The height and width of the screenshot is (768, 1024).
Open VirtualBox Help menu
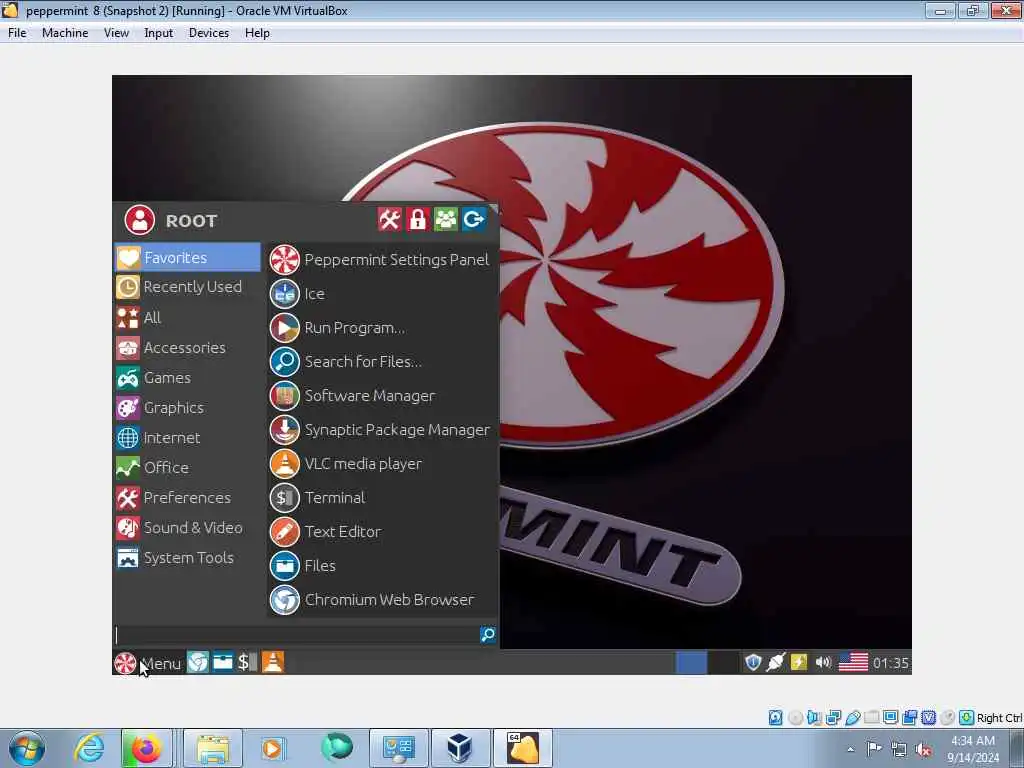tap(257, 33)
